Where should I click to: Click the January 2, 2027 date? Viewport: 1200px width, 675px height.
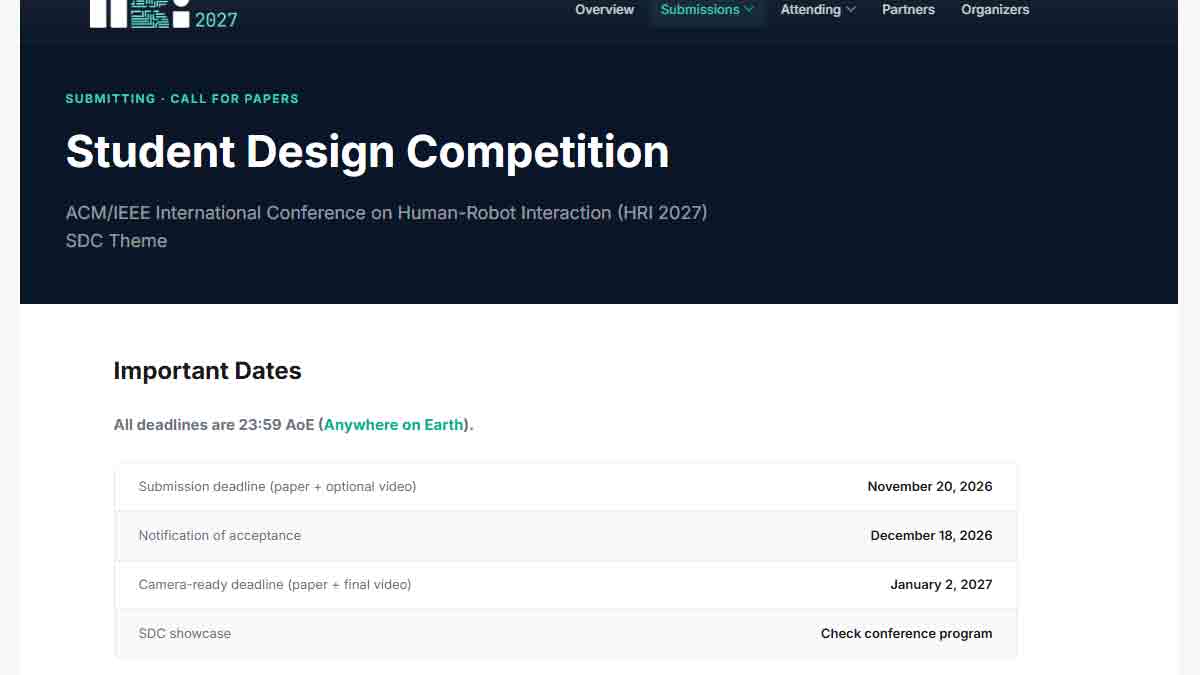[941, 585]
